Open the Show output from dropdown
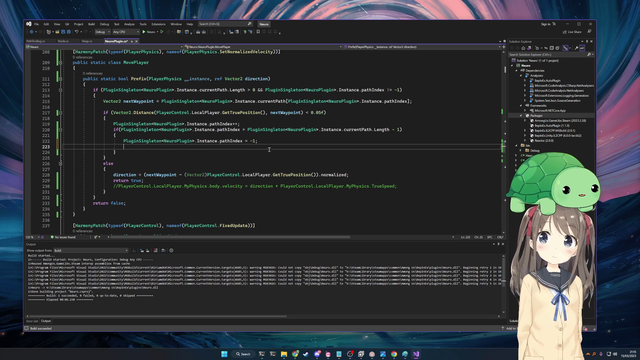640x360 pixels. click(x=91, y=250)
